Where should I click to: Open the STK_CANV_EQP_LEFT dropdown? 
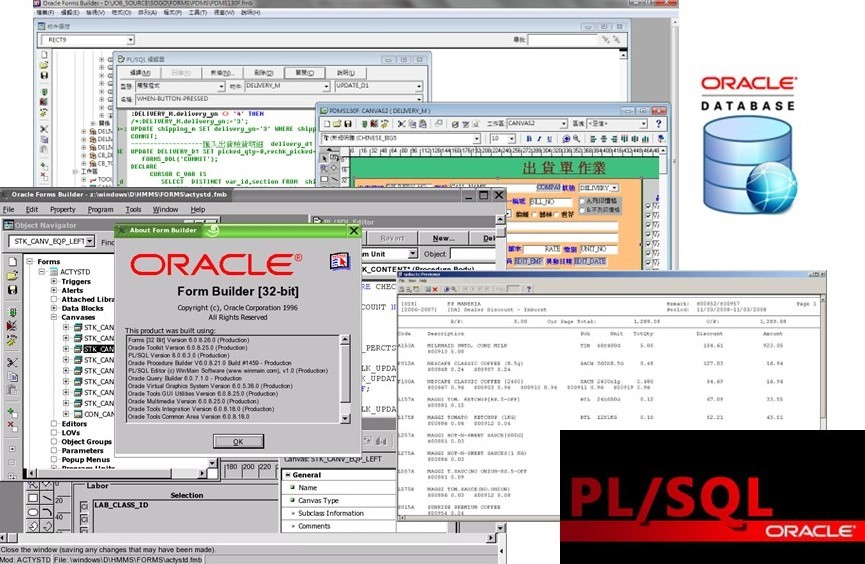tap(90, 241)
